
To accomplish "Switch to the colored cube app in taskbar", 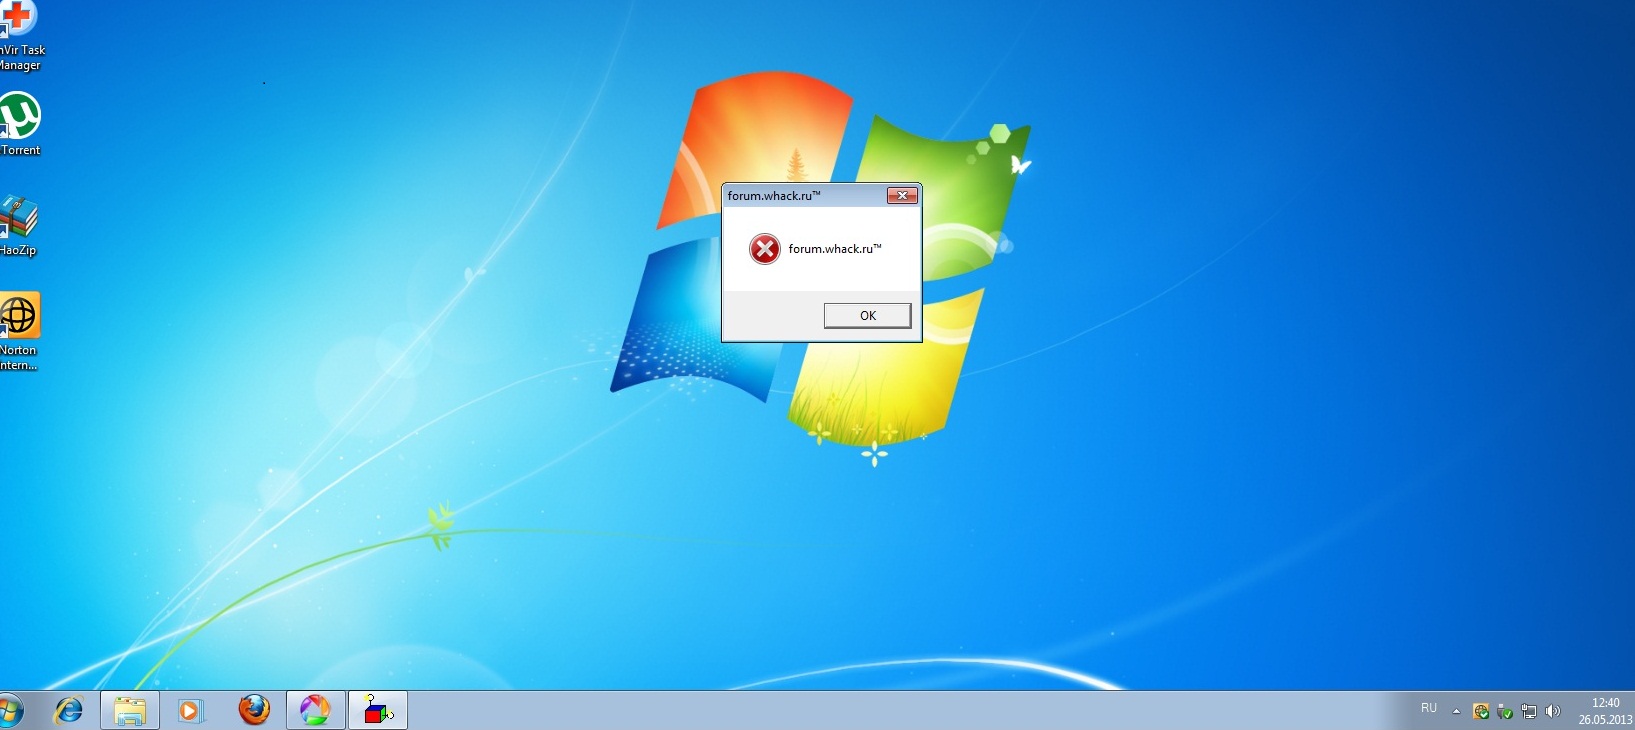I will (378, 711).
